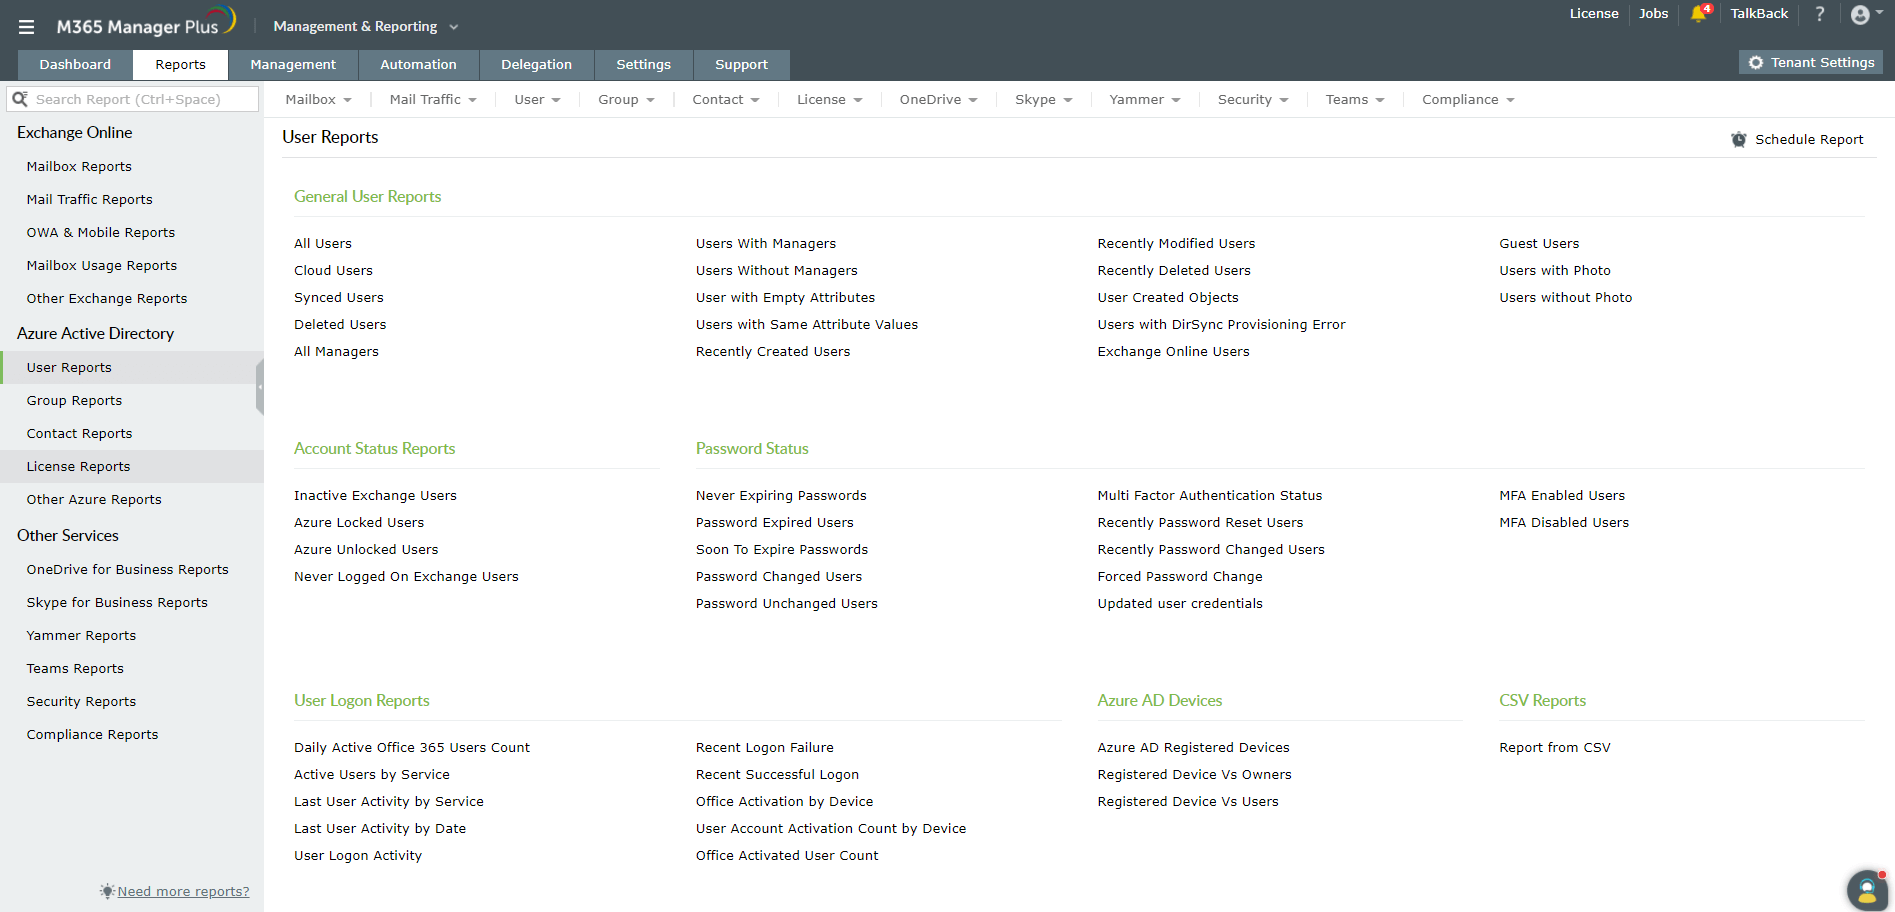The width and height of the screenshot is (1895, 912).
Task: Open the Security reports dropdown
Action: click(1252, 99)
